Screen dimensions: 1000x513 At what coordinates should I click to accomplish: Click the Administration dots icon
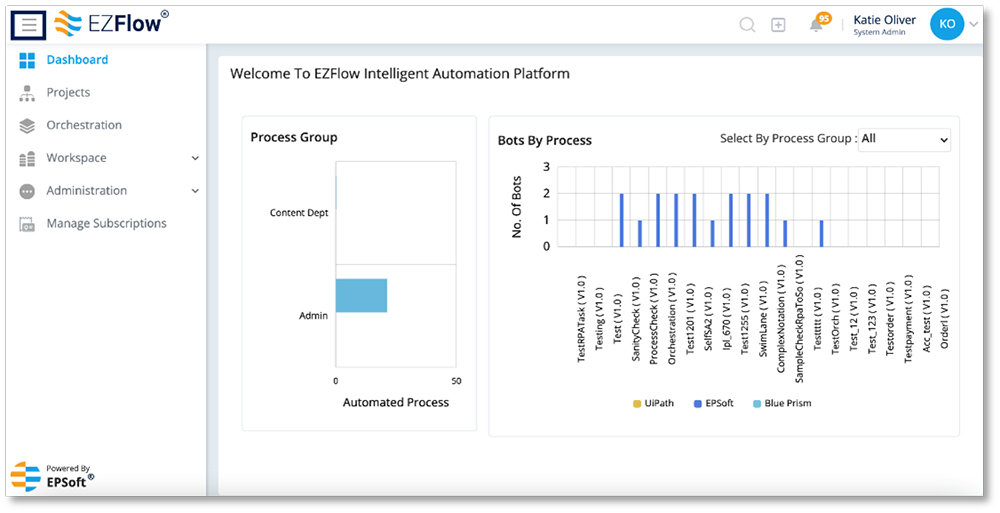27,191
